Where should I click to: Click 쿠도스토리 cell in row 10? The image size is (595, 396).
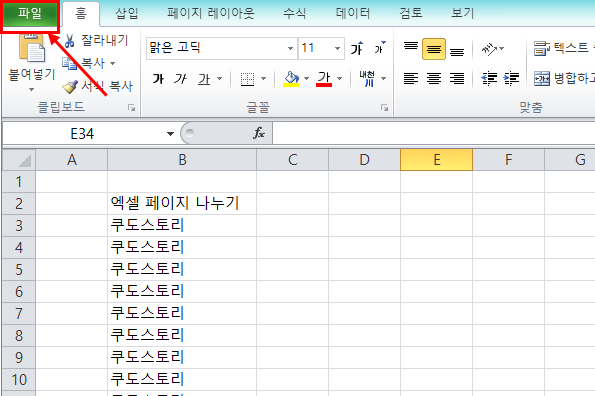coord(182,380)
